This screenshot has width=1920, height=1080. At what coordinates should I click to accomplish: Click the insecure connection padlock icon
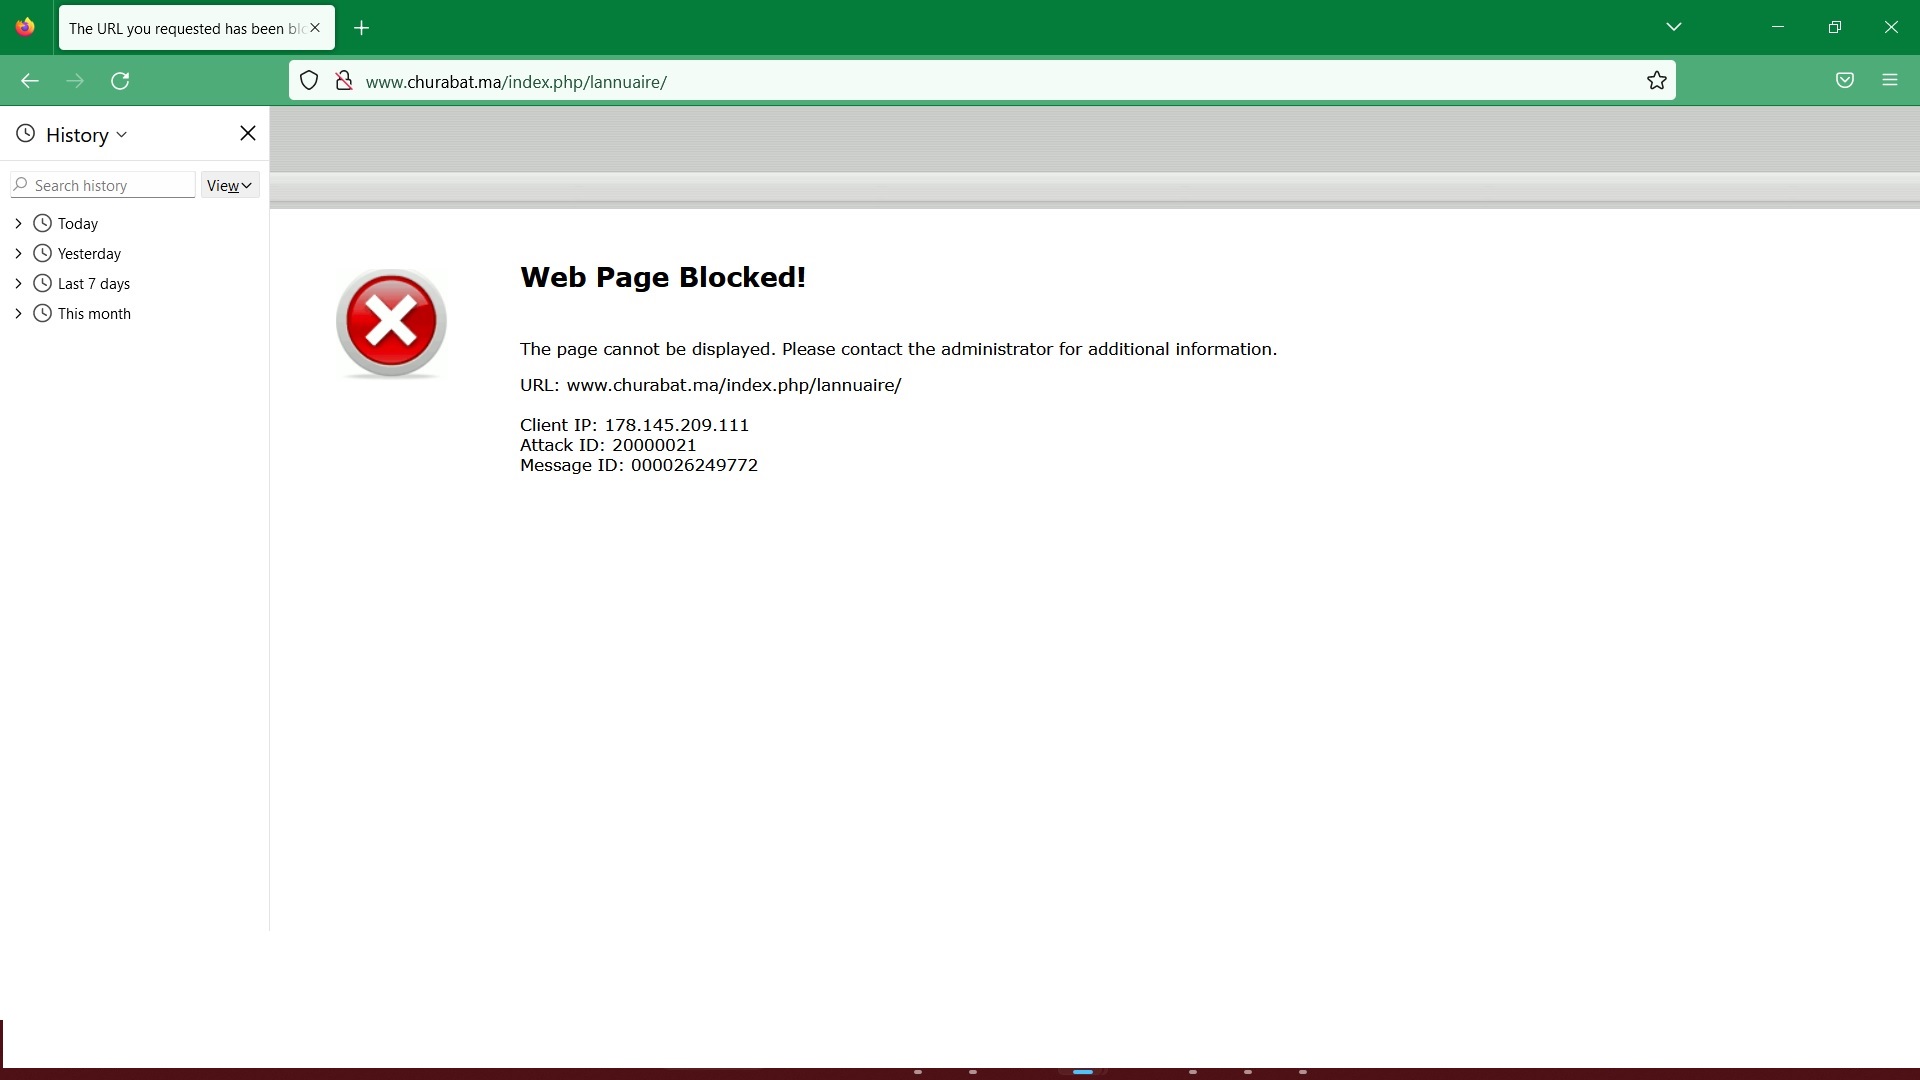[x=343, y=81]
